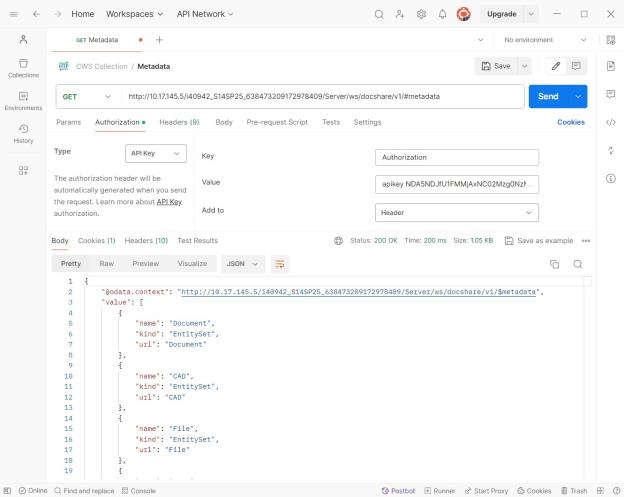Expand the API Network dropdown
The width and height of the screenshot is (624, 497).
pyautogui.click(x=205, y=14)
